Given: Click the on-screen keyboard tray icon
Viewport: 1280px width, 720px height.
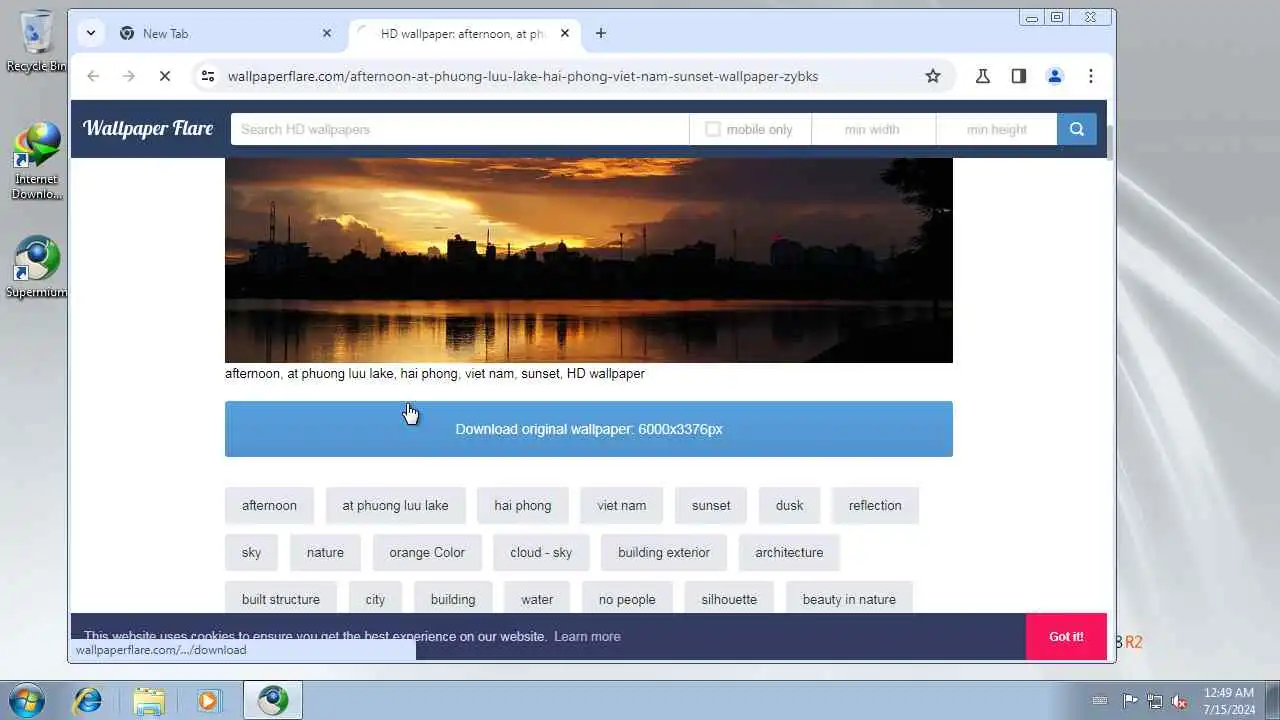Looking at the screenshot, I should click(x=1100, y=701).
